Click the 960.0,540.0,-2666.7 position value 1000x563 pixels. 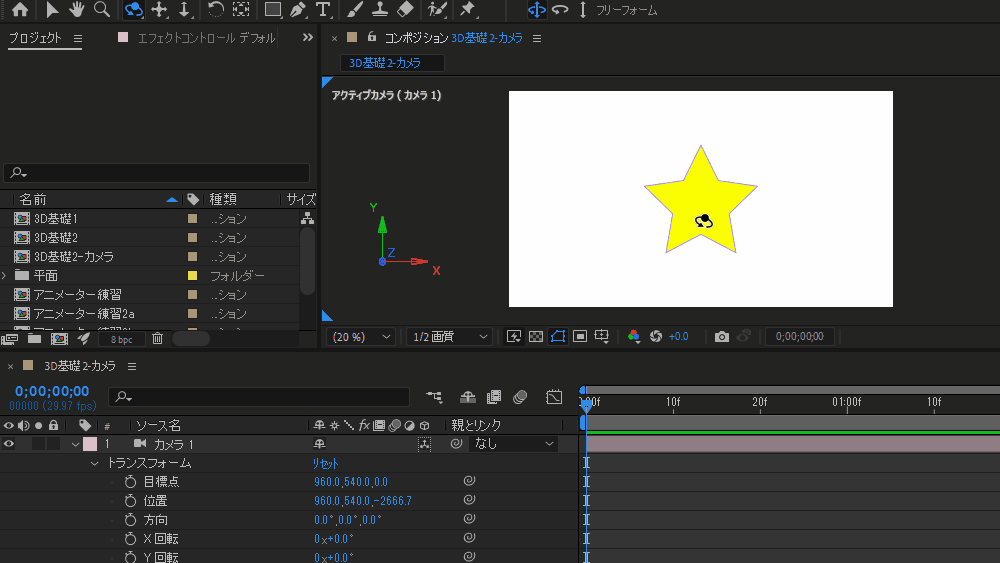tap(363, 501)
